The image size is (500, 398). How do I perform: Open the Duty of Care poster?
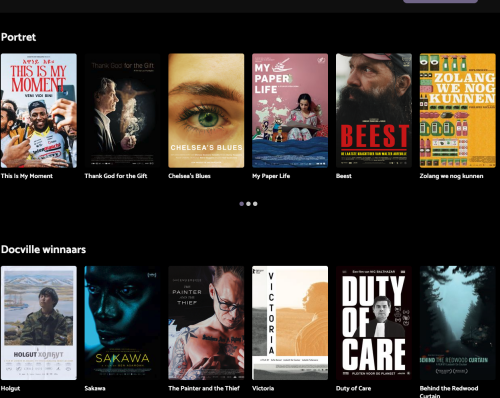click(374, 323)
